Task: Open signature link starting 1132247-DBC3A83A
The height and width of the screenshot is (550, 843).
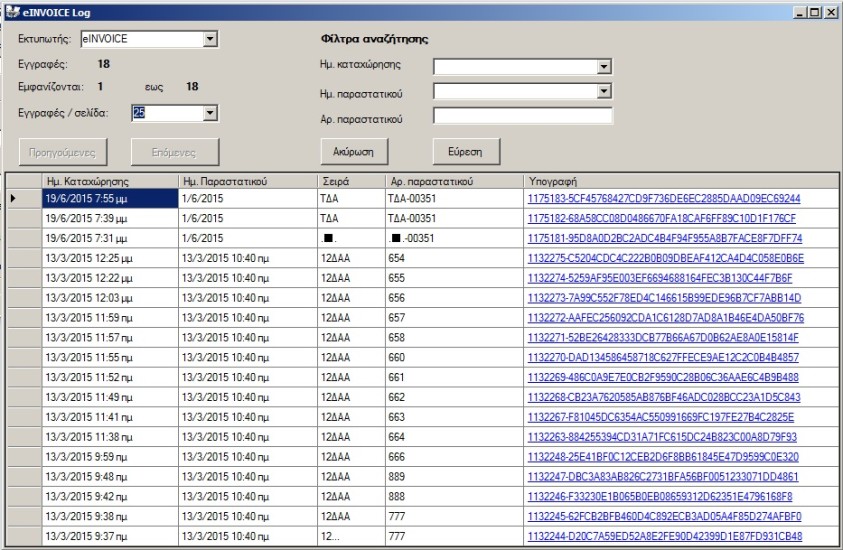Action: tap(663, 477)
